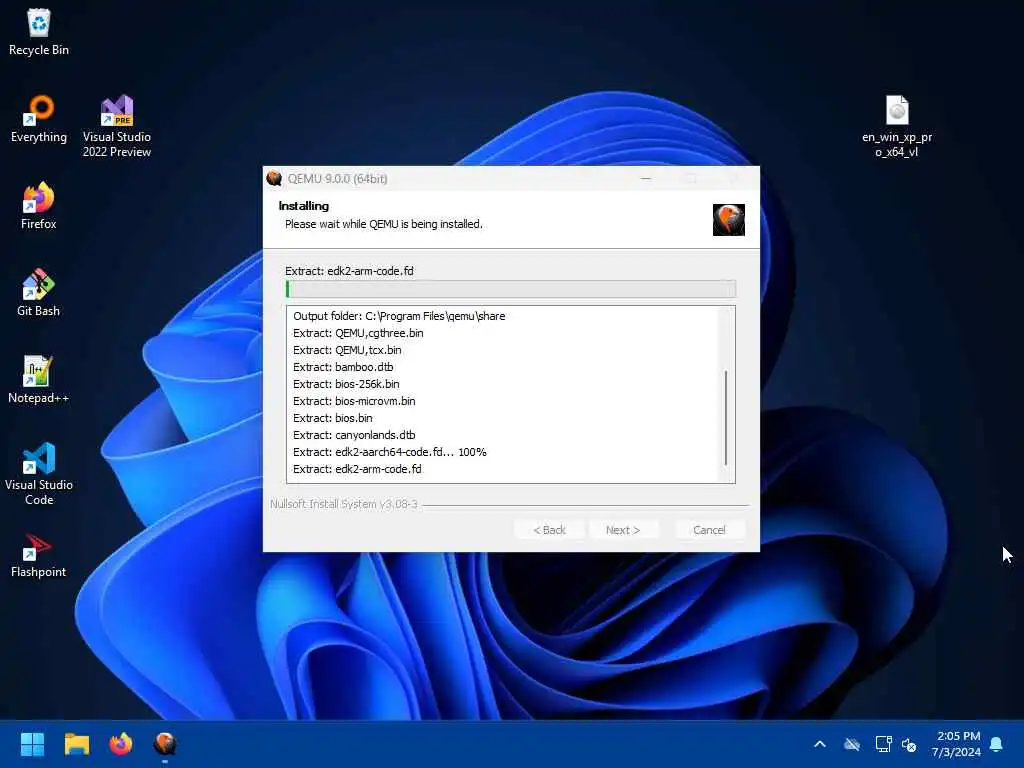Open Firefox from the taskbar
The height and width of the screenshot is (768, 1024).
(121, 744)
